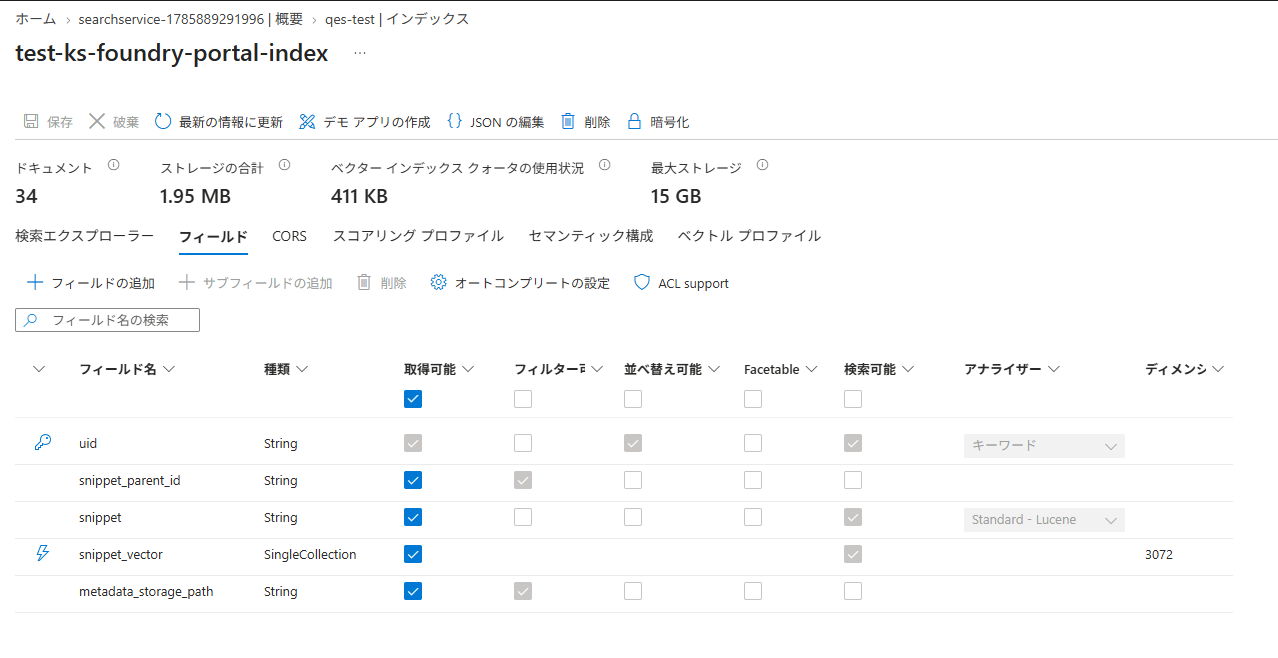Click the plus icon for フィールドの追加
Image resolution: width=1278 pixels, height=658 pixels.
tap(35, 282)
